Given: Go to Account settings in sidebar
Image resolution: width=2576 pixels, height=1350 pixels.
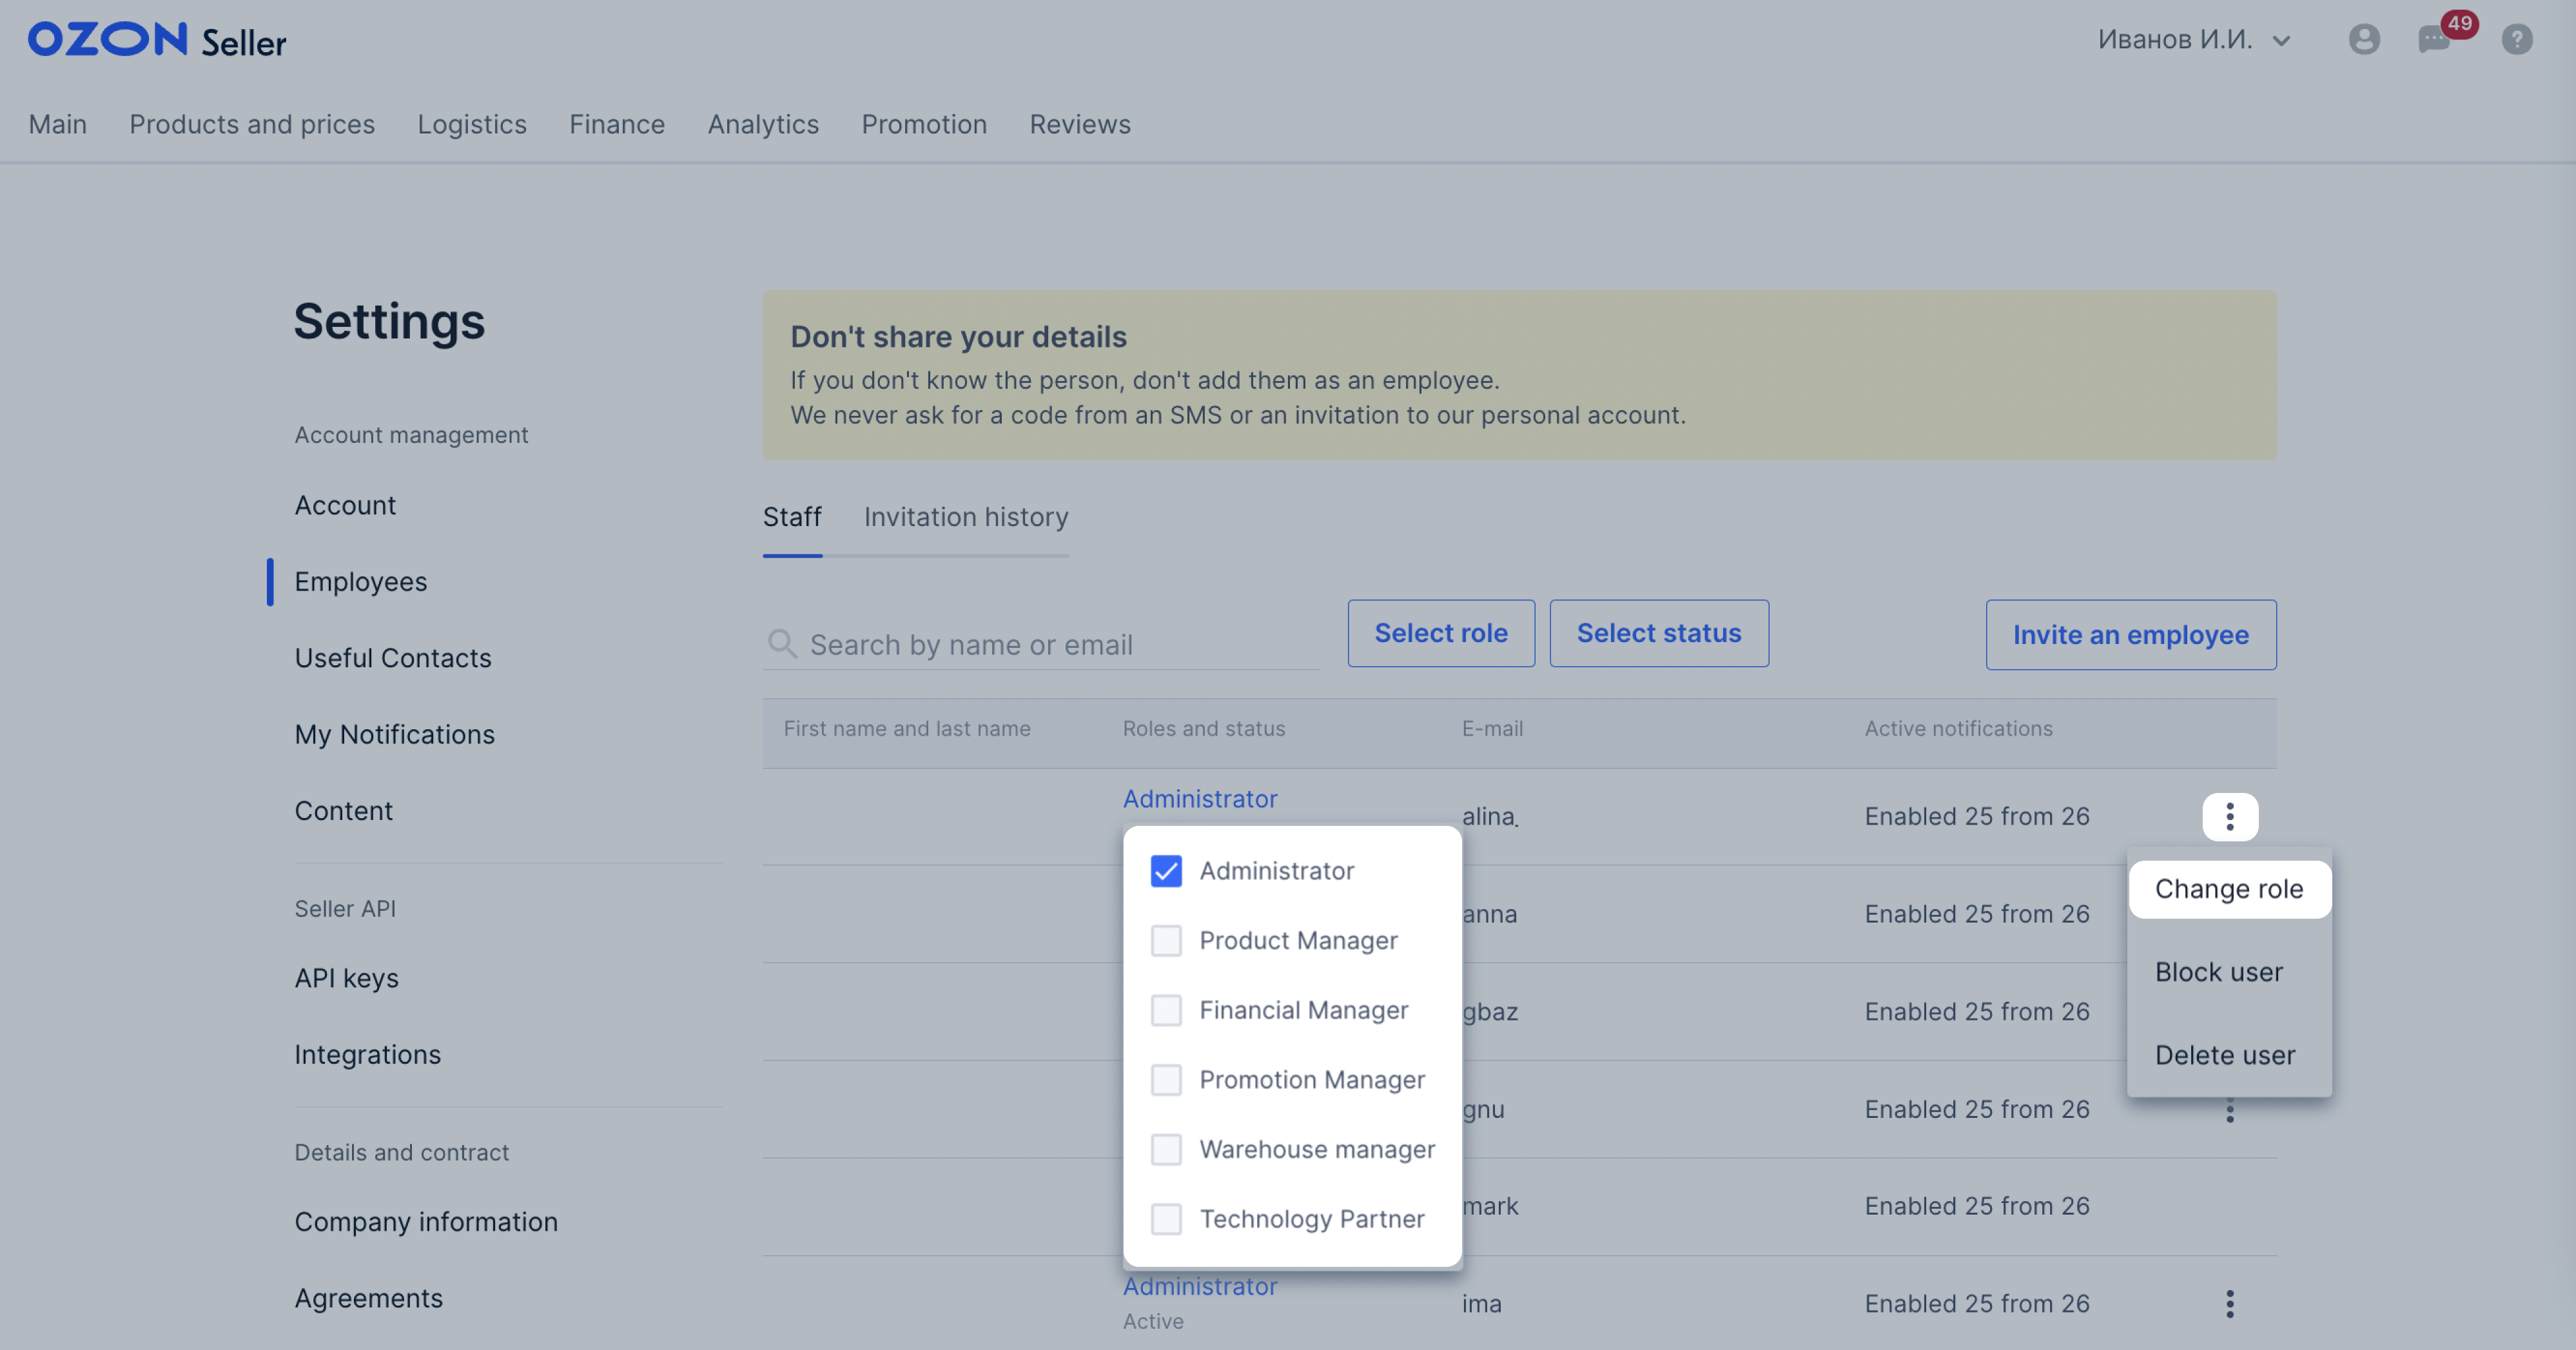Looking at the screenshot, I should point(345,506).
